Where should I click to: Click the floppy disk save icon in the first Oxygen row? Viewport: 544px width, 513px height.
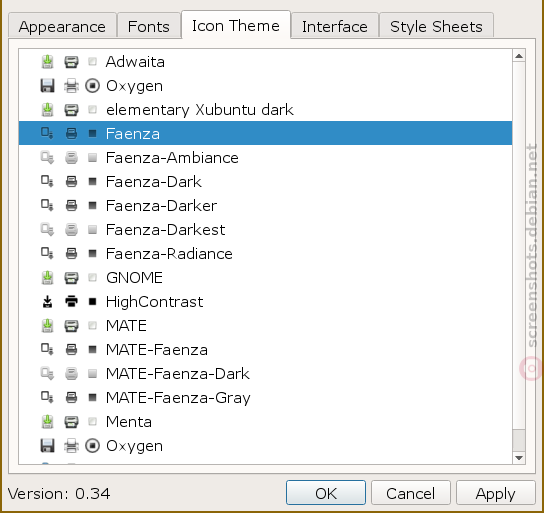tap(48, 86)
